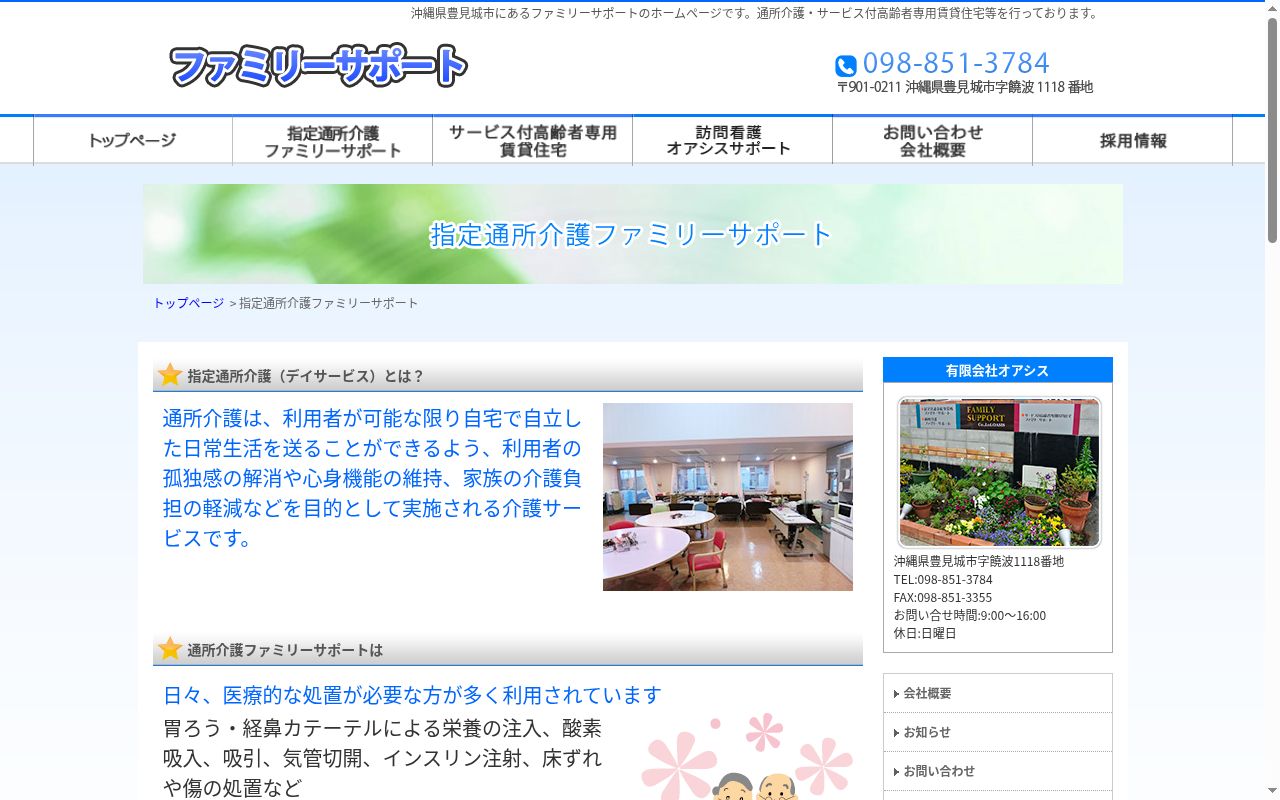The height and width of the screenshot is (800, 1280).
Task: Click the breadcrumb text 指定通所介護ファミリーサポート
Action: pos(329,303)
